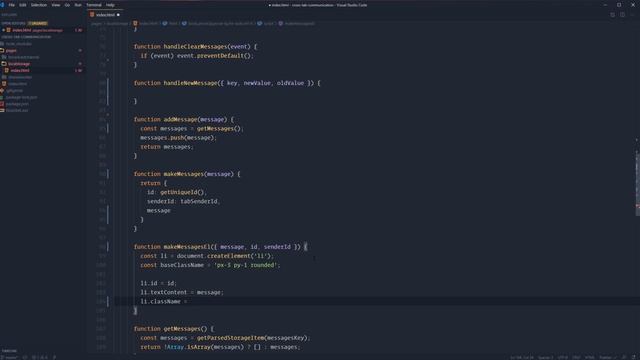Place cursor after li.className =

[189, 301]
